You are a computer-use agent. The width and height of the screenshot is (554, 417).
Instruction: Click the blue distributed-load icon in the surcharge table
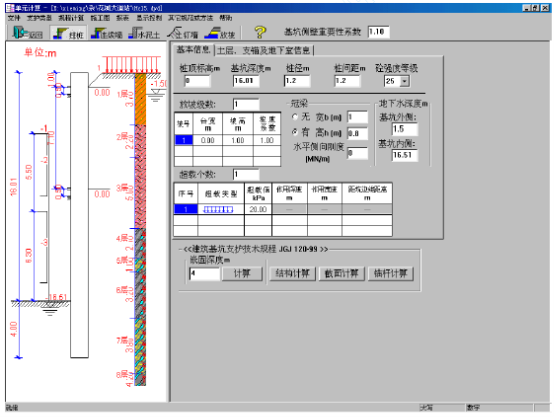pyautogui.click(x=218, y=210)
